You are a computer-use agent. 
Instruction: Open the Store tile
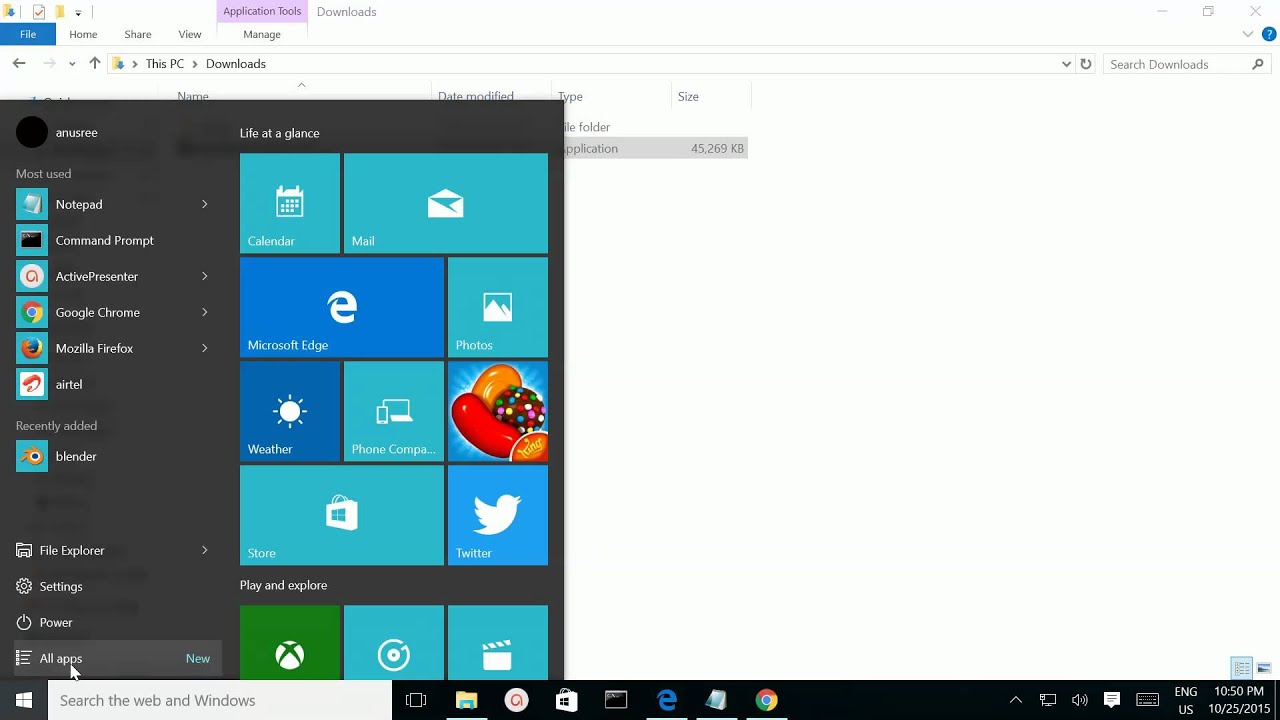click(342, 515)
